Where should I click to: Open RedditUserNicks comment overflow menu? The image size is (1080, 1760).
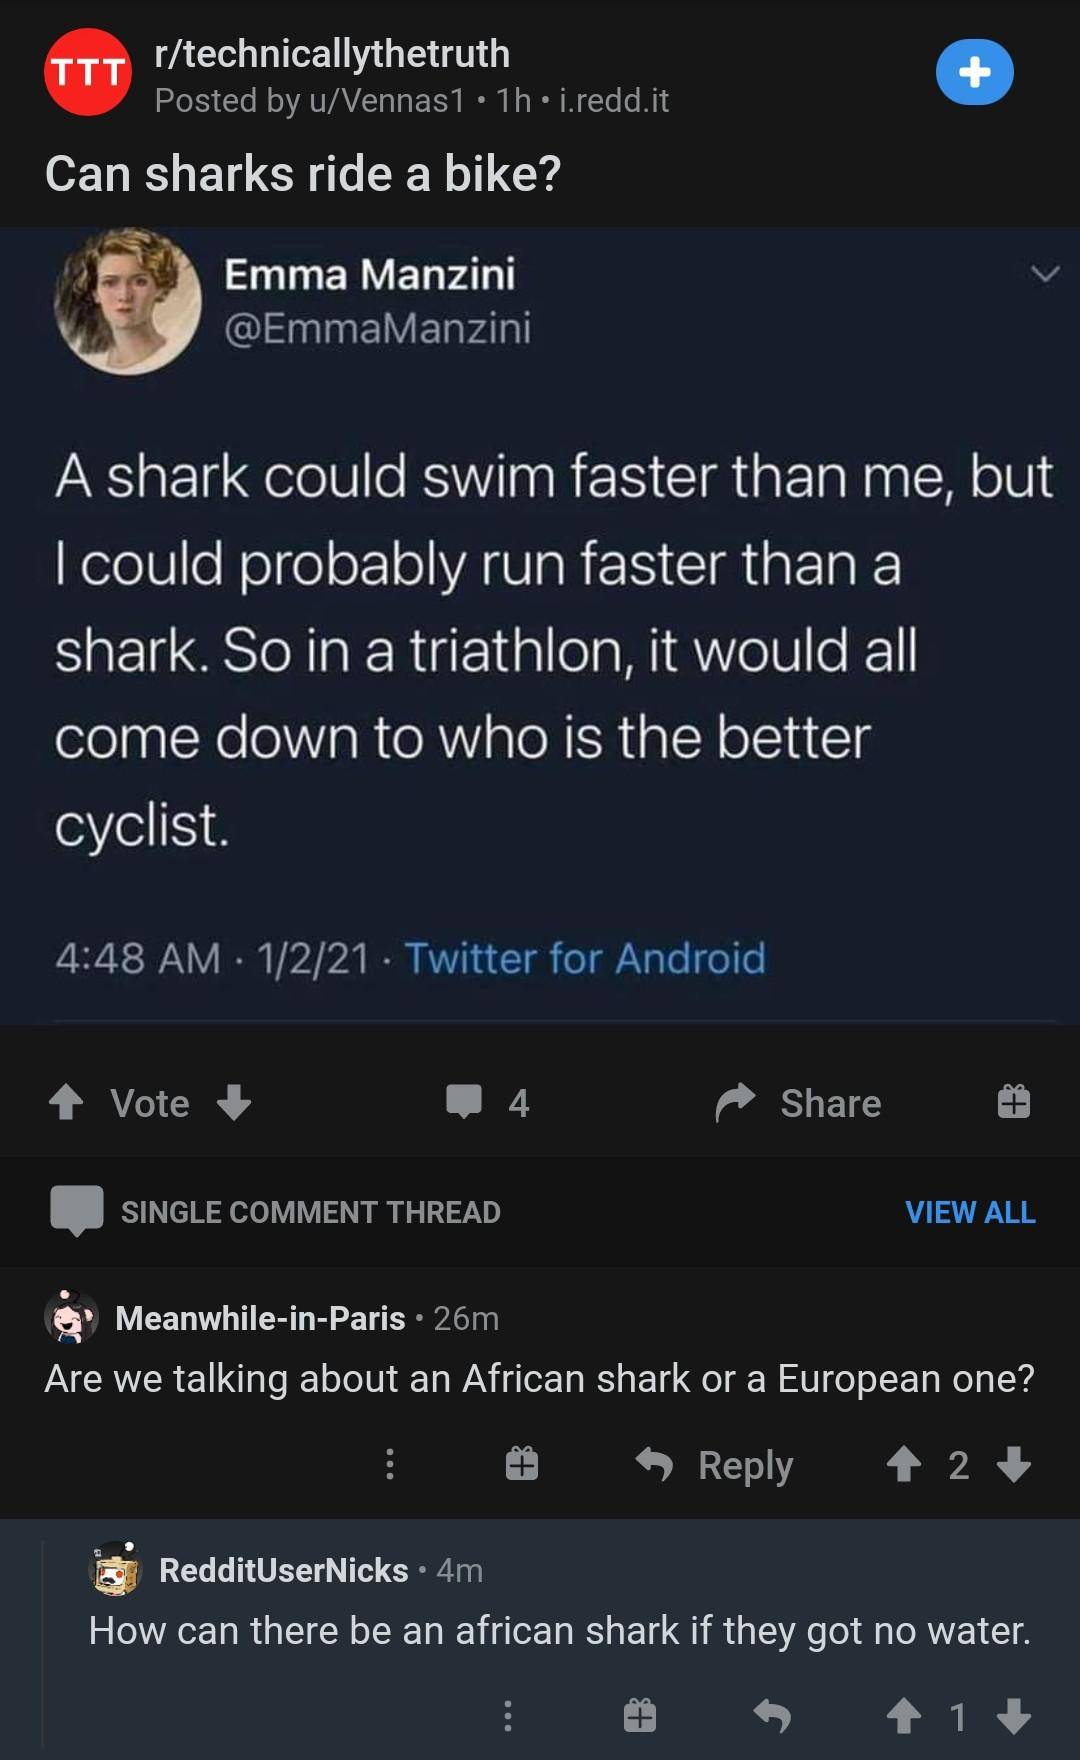pyautogui.click(x=508, y=1716)
